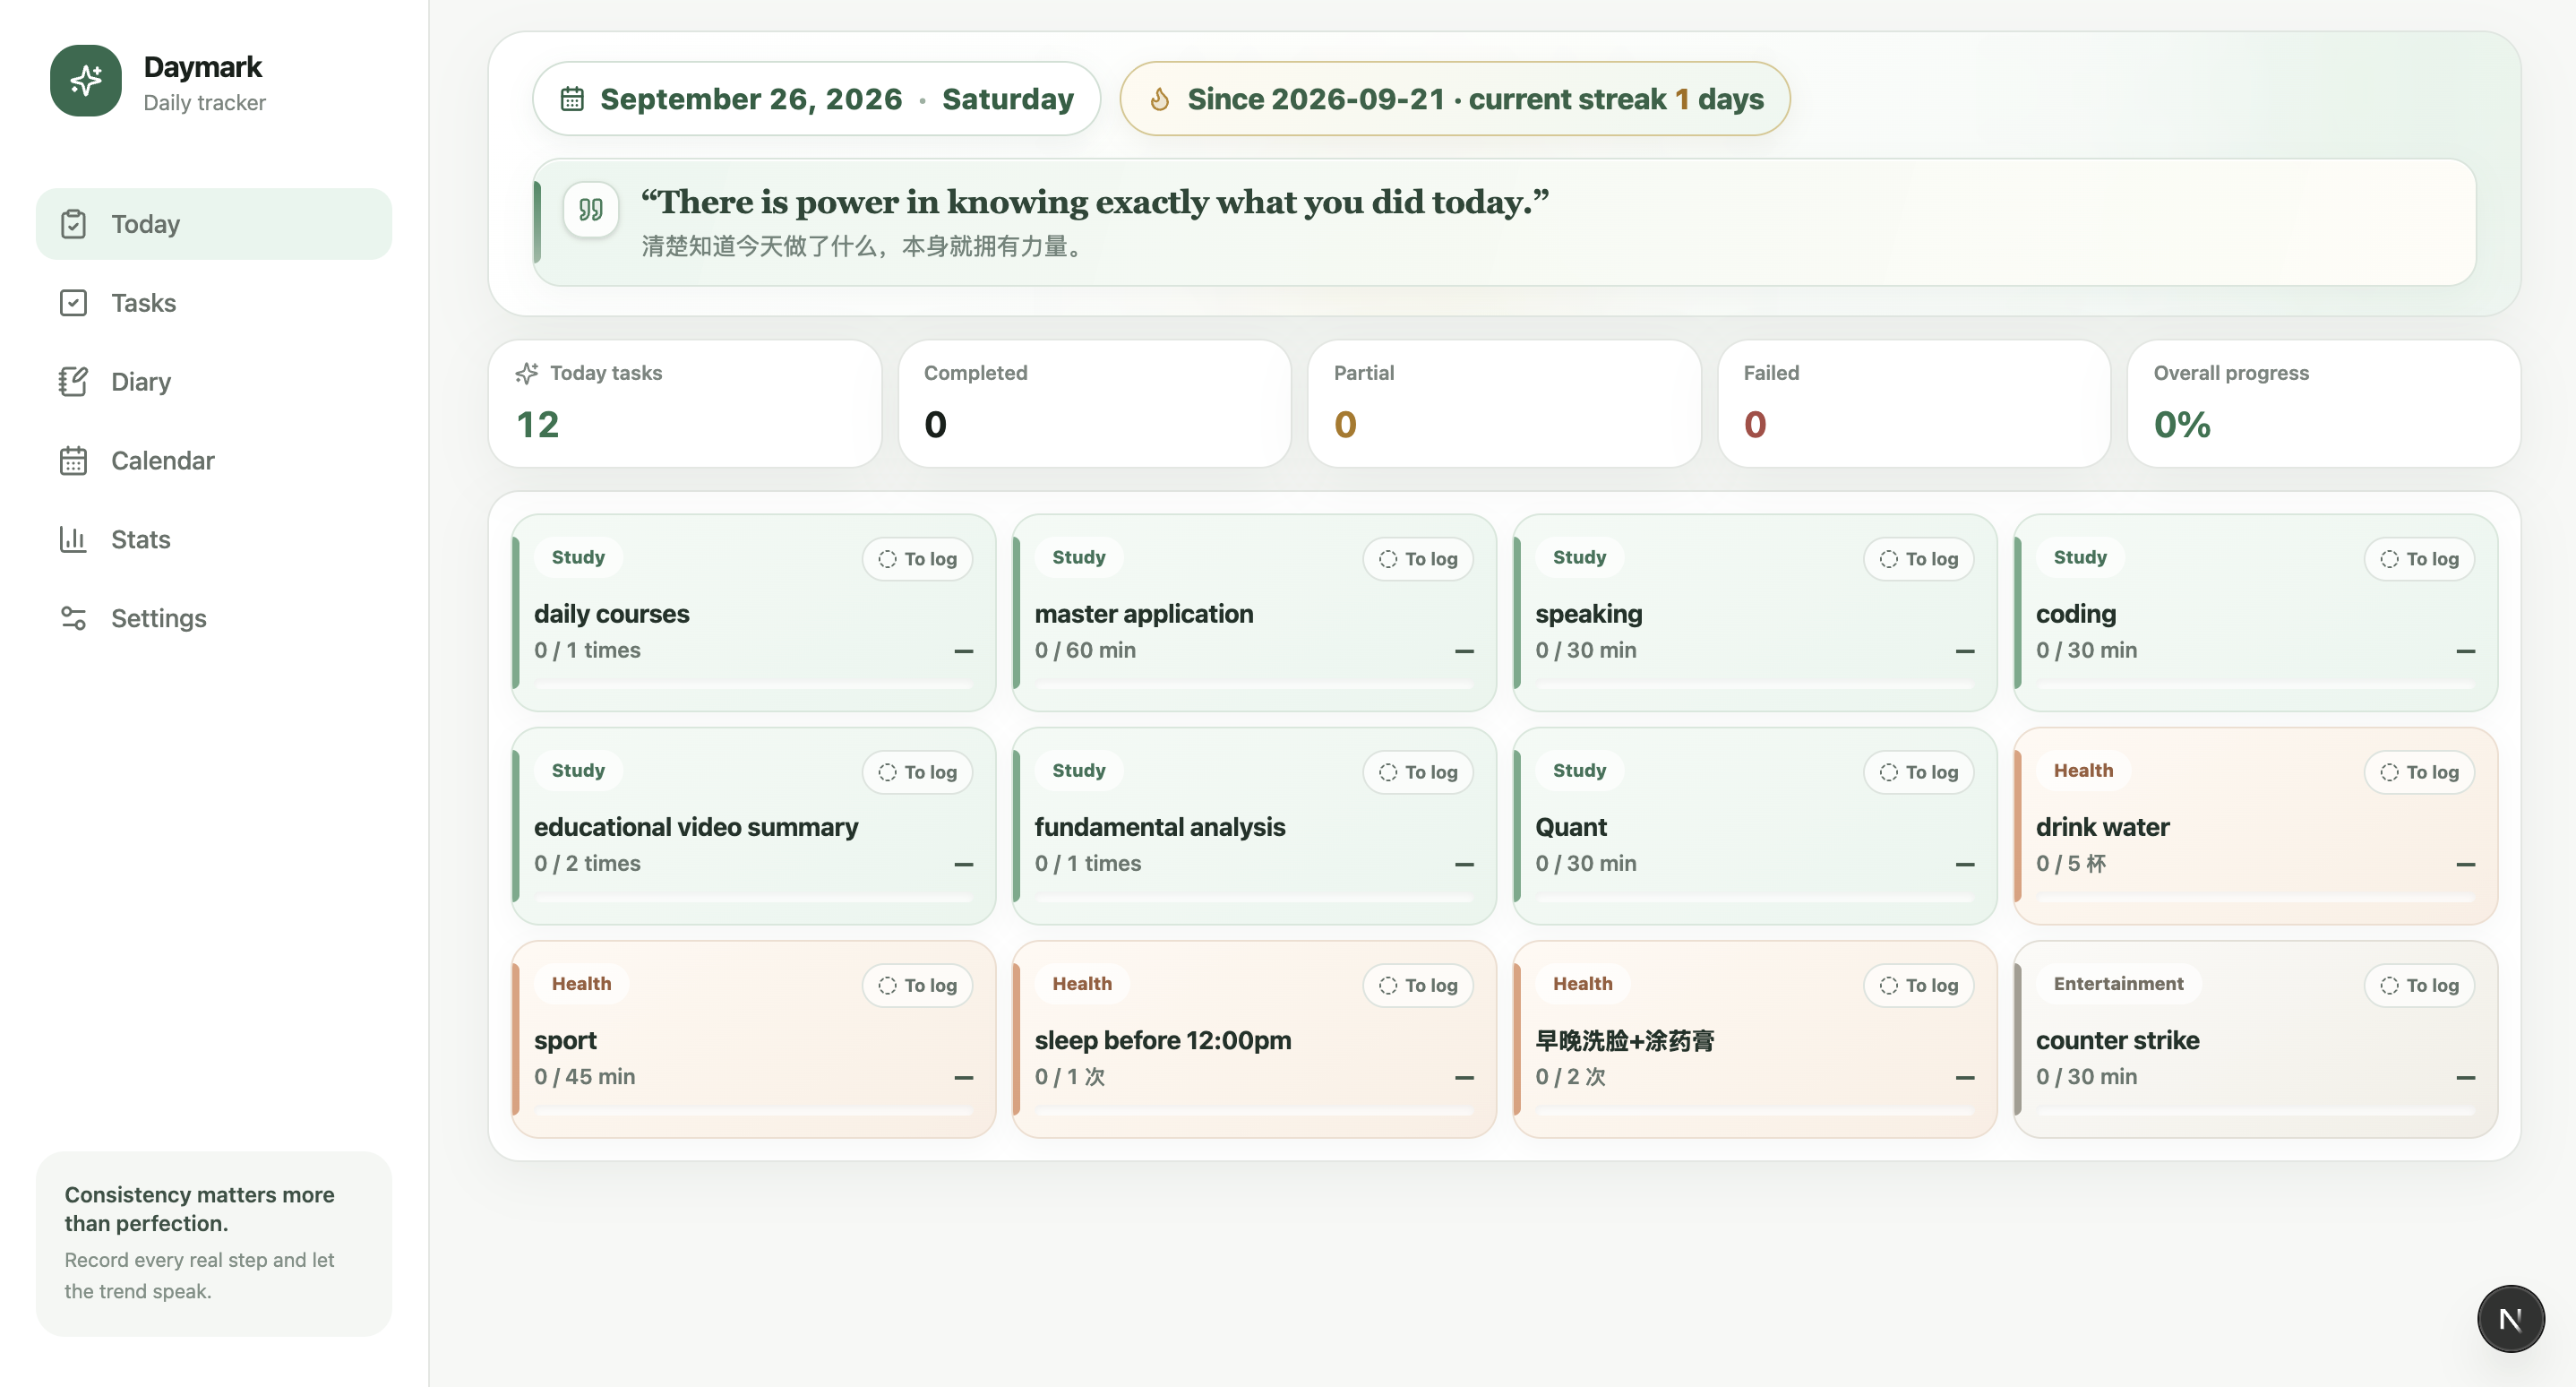Click To log on educational video summary

point(917,772)
